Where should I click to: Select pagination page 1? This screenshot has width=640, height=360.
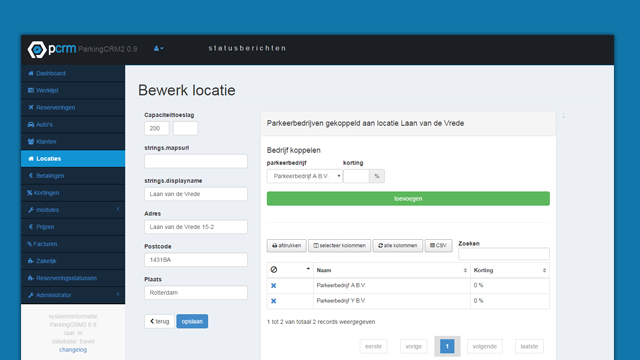pos(447,347)
